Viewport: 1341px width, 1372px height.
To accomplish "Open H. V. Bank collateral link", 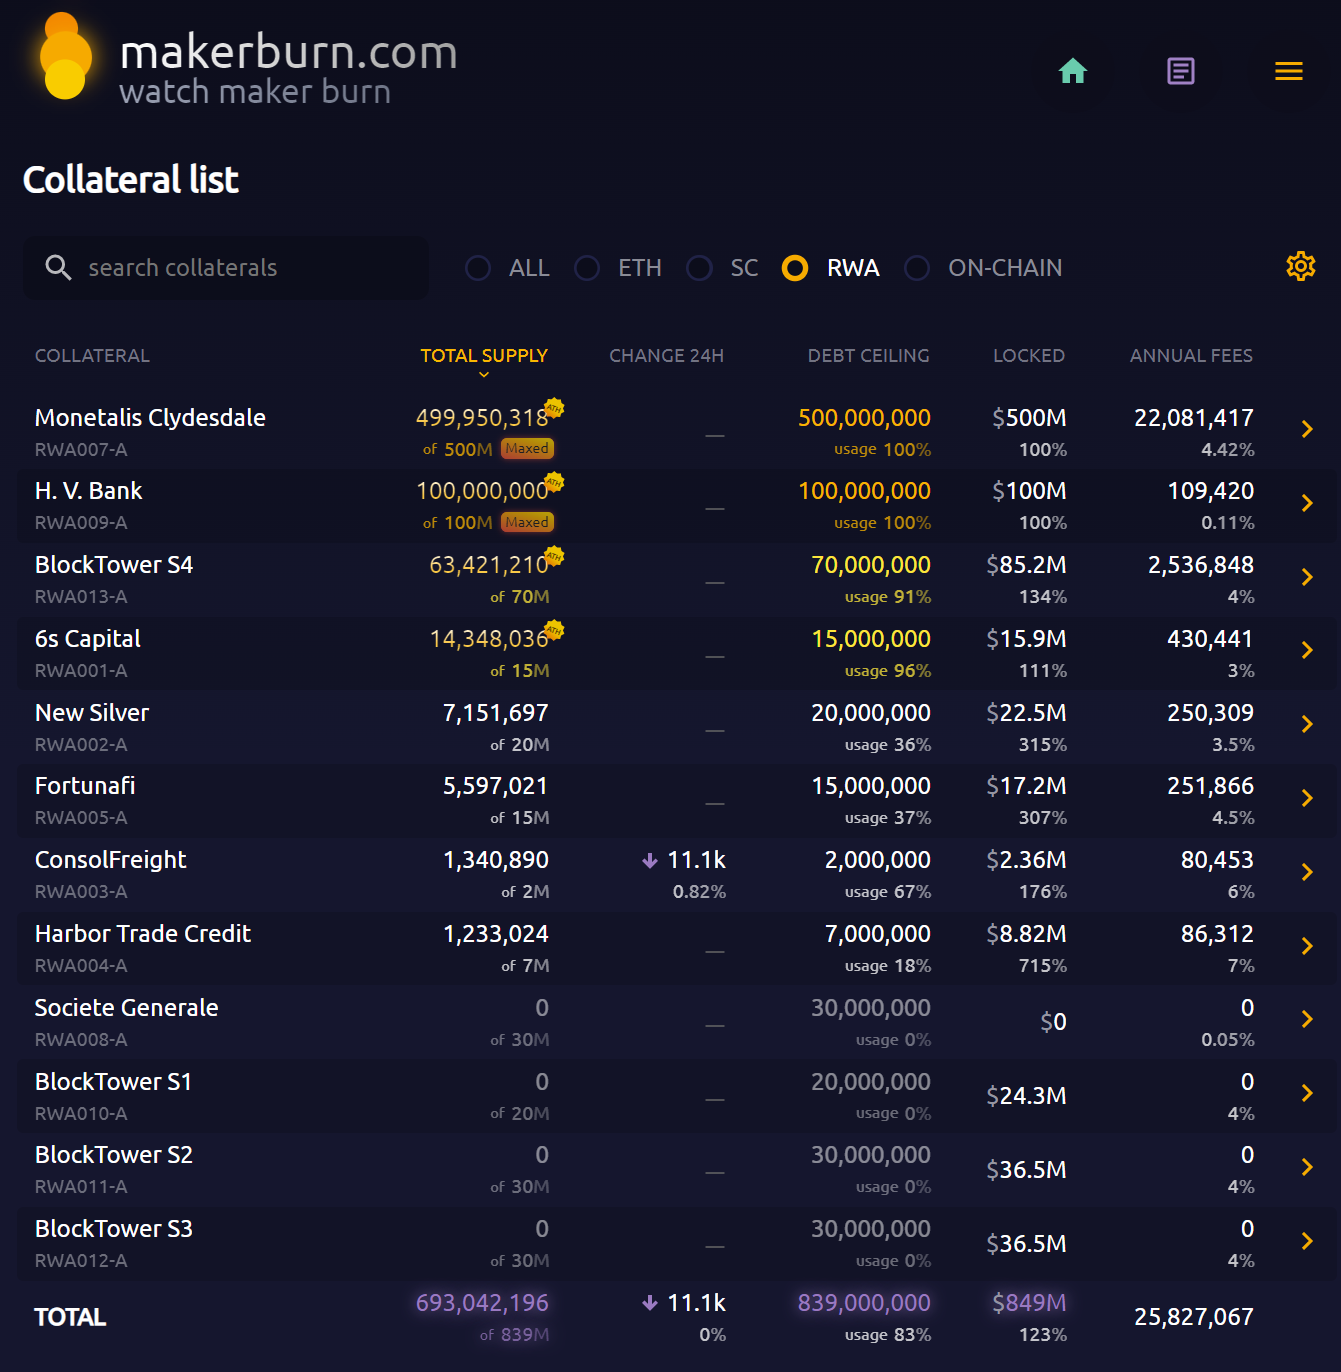I will [x=89, y=491].
